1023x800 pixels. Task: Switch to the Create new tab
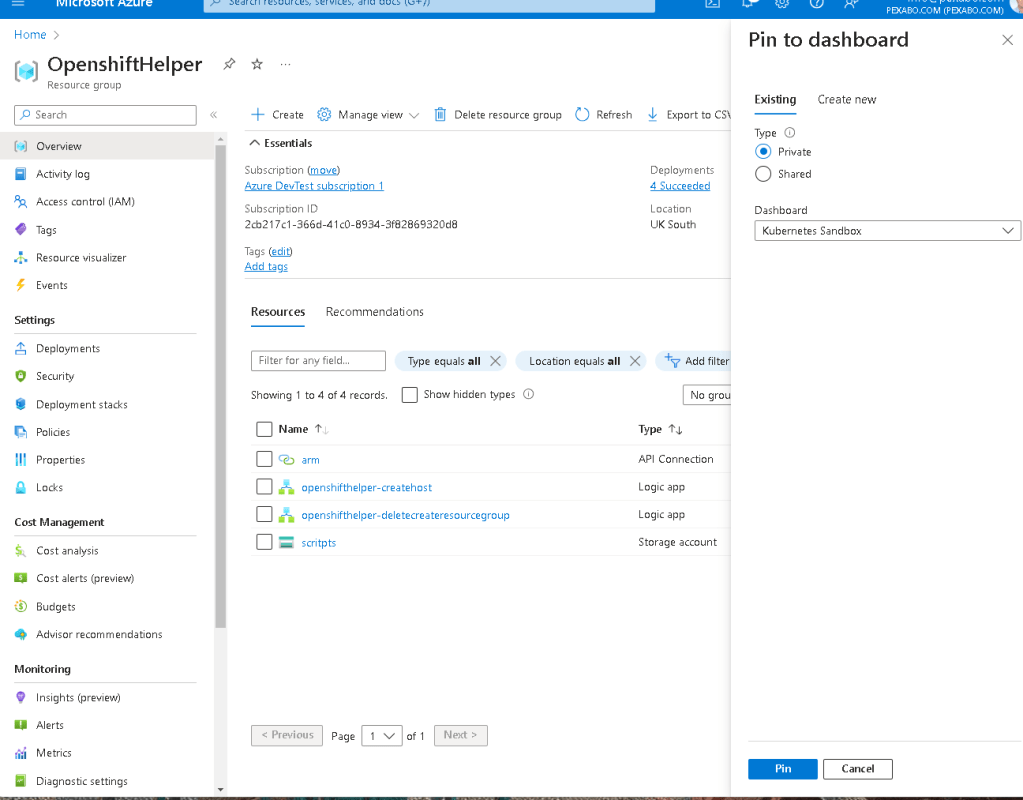click(846, 99)
